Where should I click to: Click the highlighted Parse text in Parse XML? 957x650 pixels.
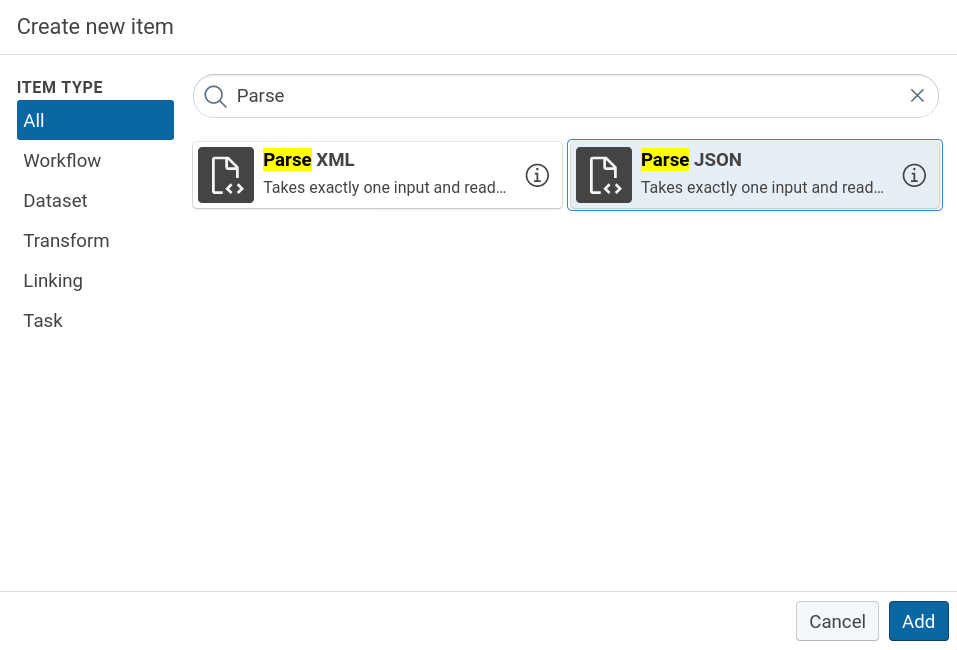pos(287,159)
